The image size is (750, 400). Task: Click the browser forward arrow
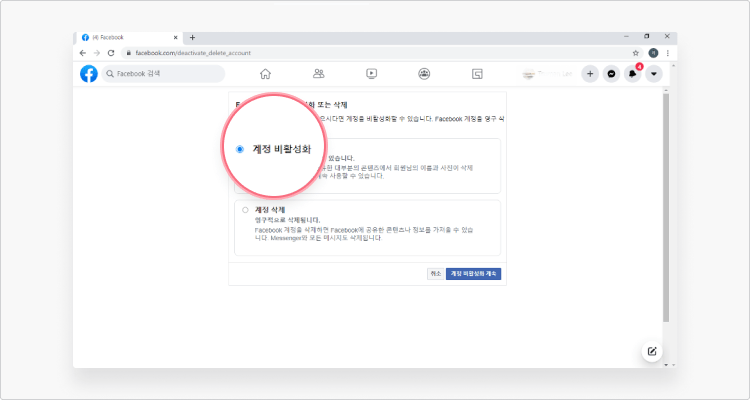click(x=97, y=53)
